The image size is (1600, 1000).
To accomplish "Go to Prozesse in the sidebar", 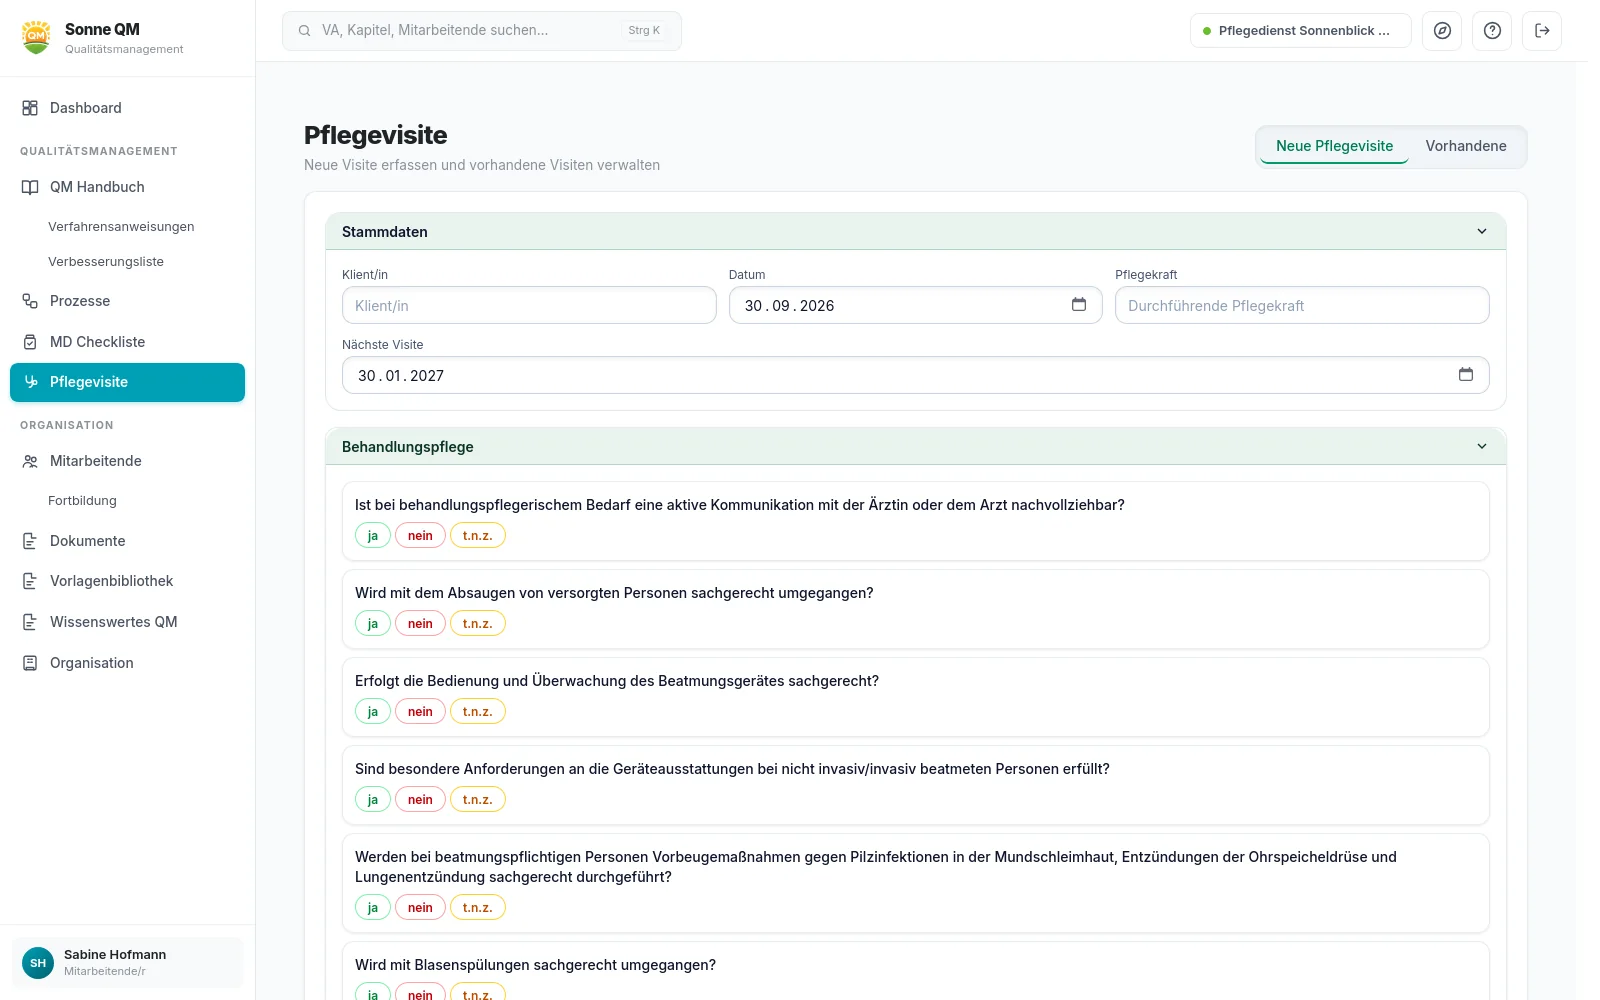I will coord(127,301).
